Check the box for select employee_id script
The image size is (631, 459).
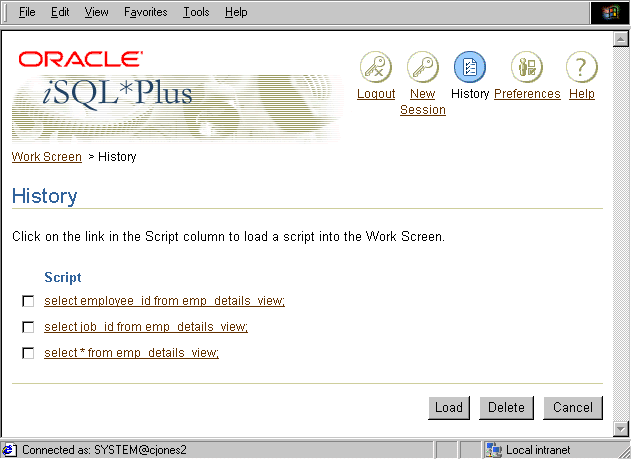pyautogui.click(x=28, y=301)
